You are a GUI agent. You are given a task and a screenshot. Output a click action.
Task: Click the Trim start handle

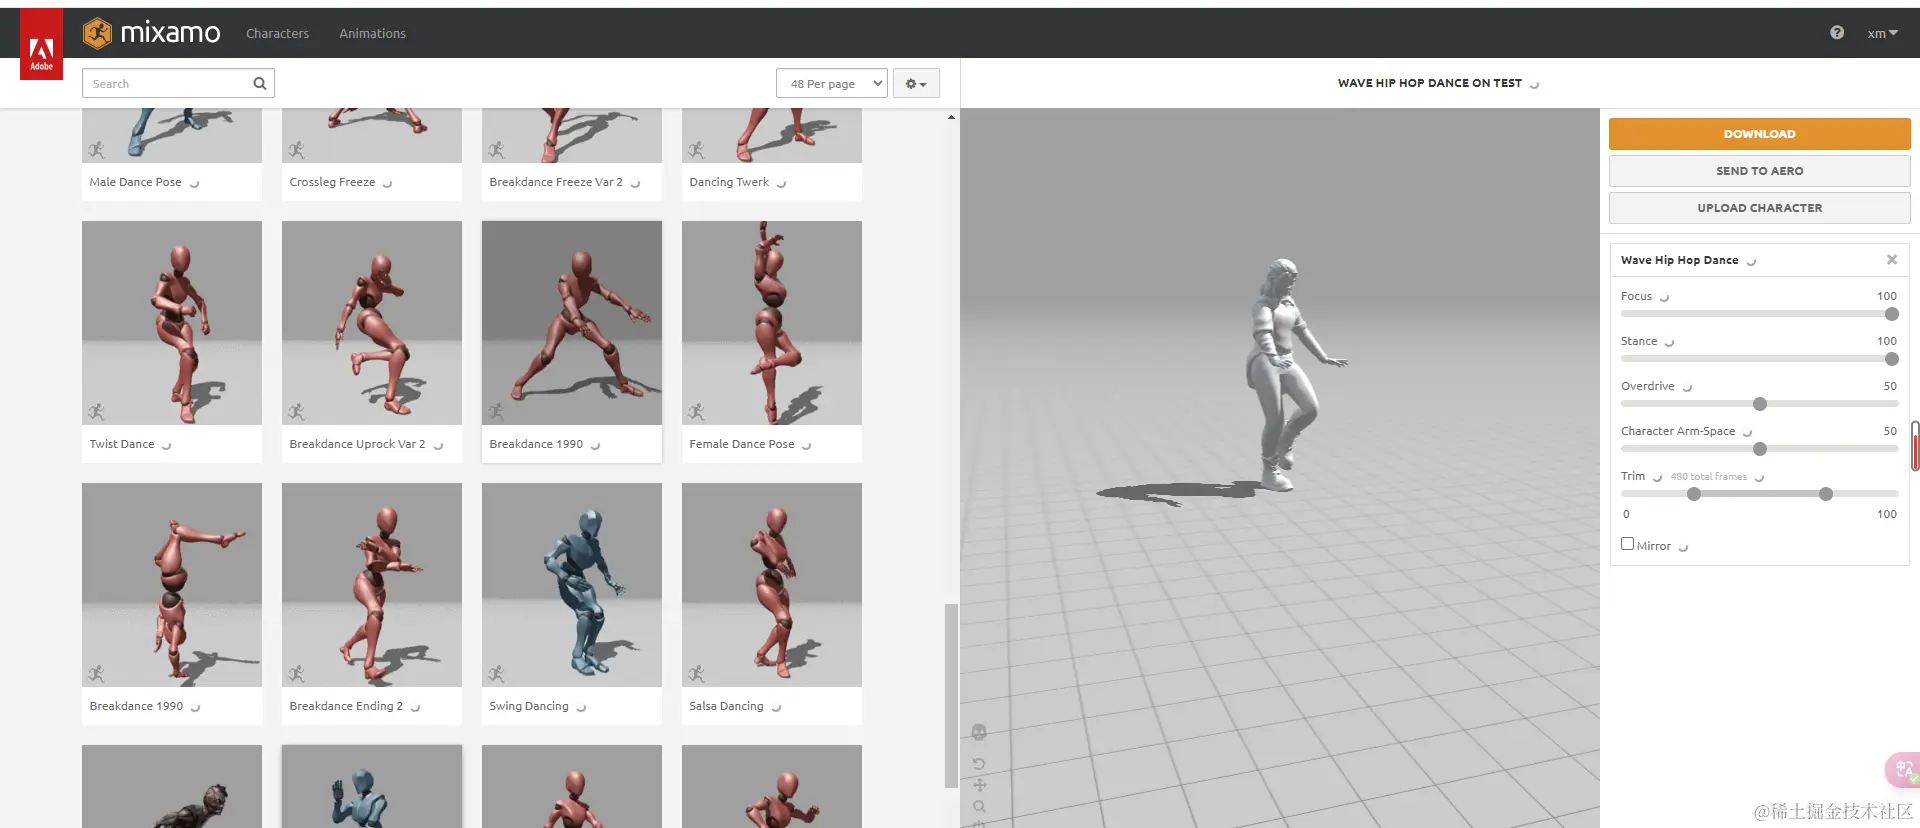click(1694, 494)
